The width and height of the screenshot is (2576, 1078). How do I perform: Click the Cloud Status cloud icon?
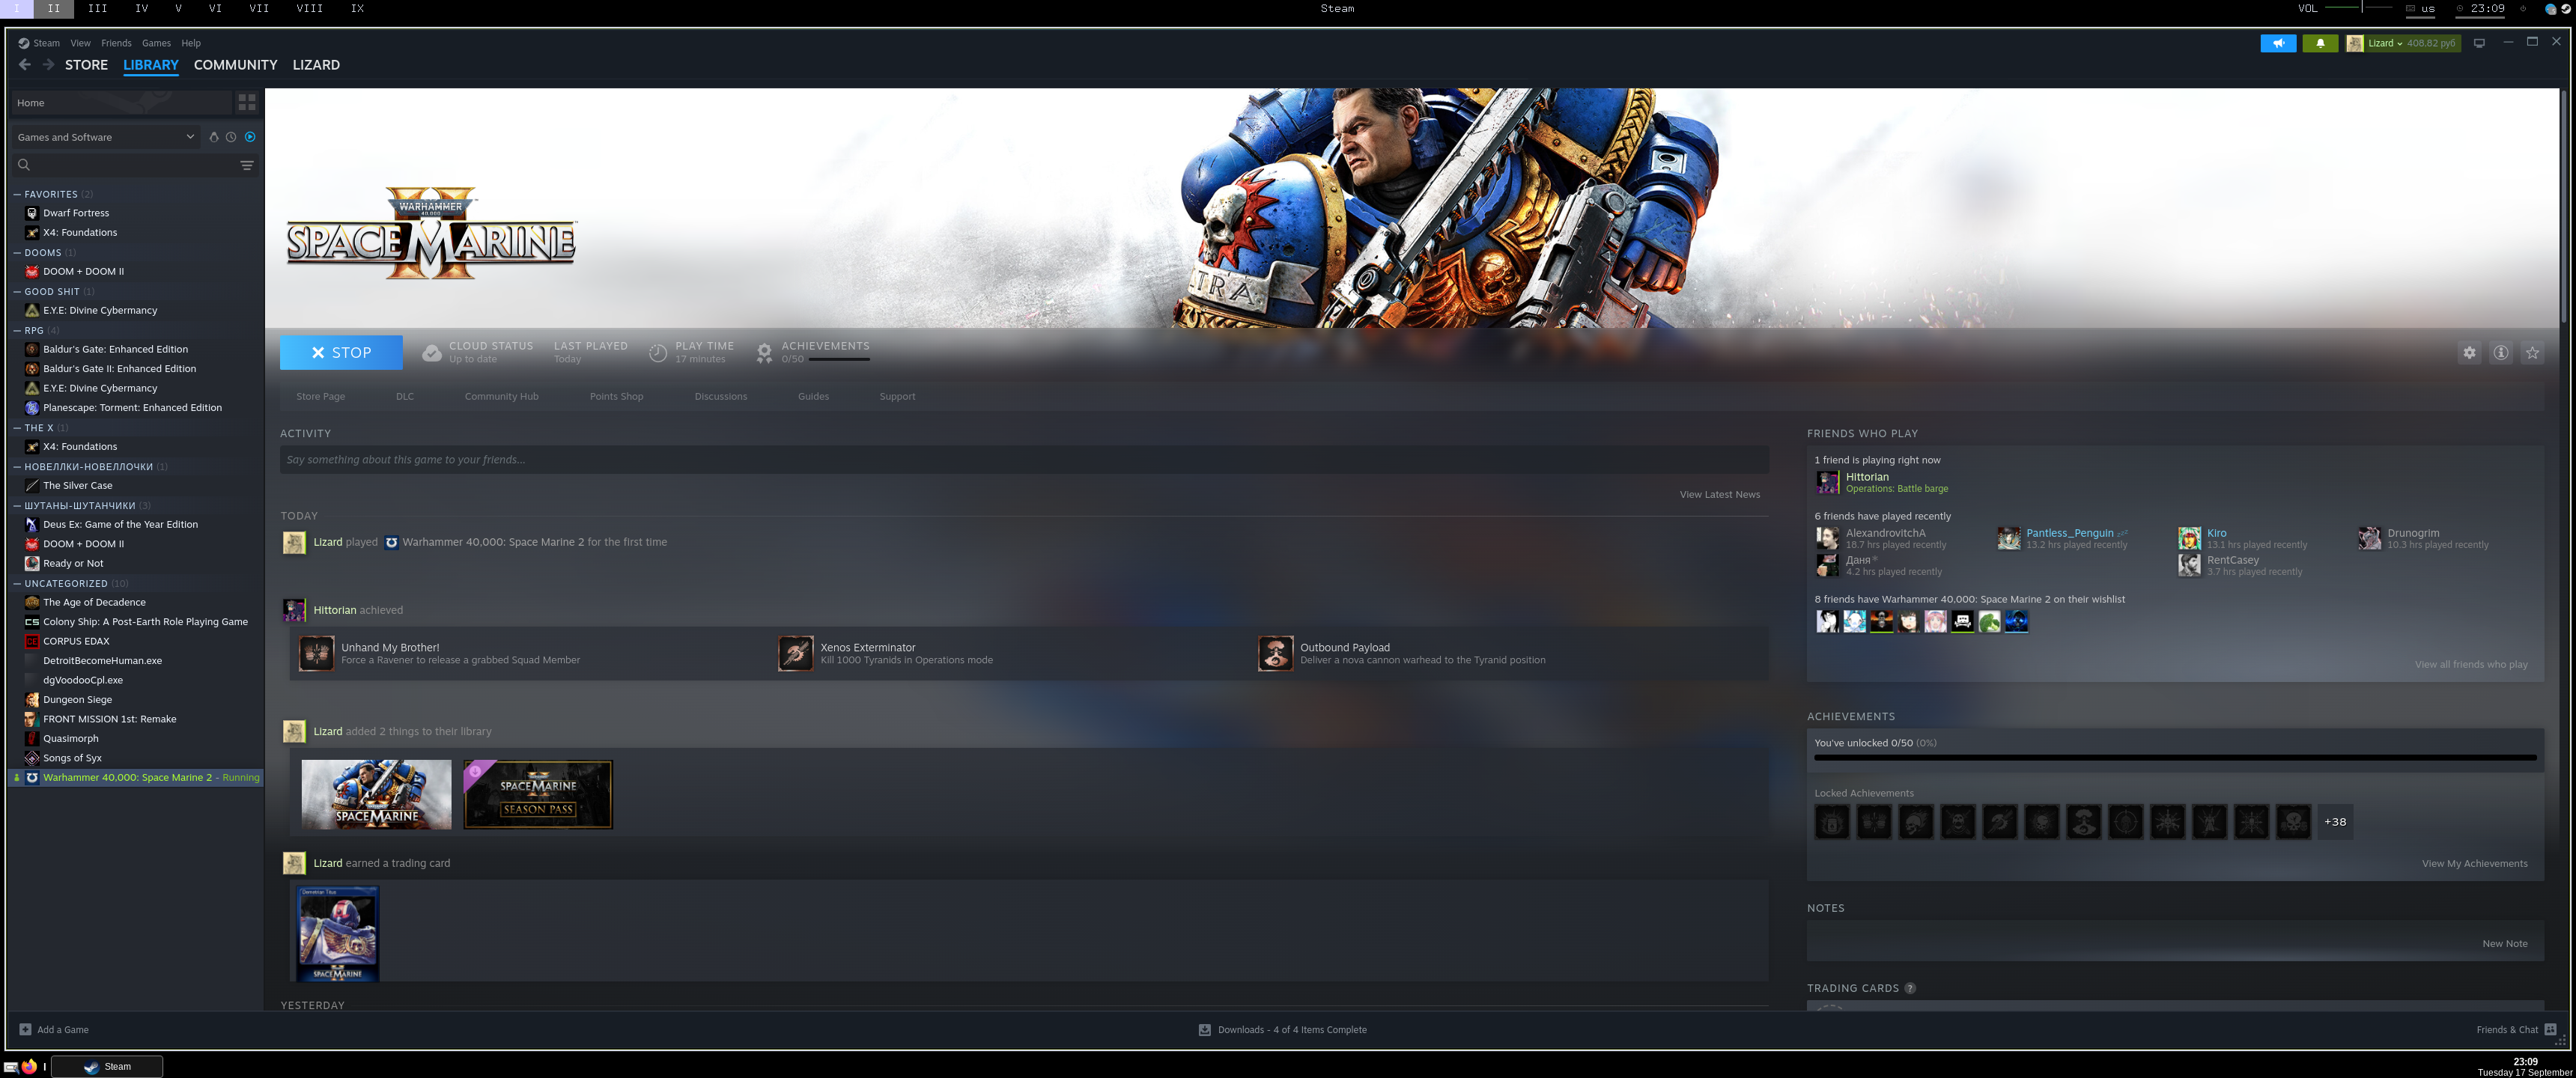coord(431,353)
